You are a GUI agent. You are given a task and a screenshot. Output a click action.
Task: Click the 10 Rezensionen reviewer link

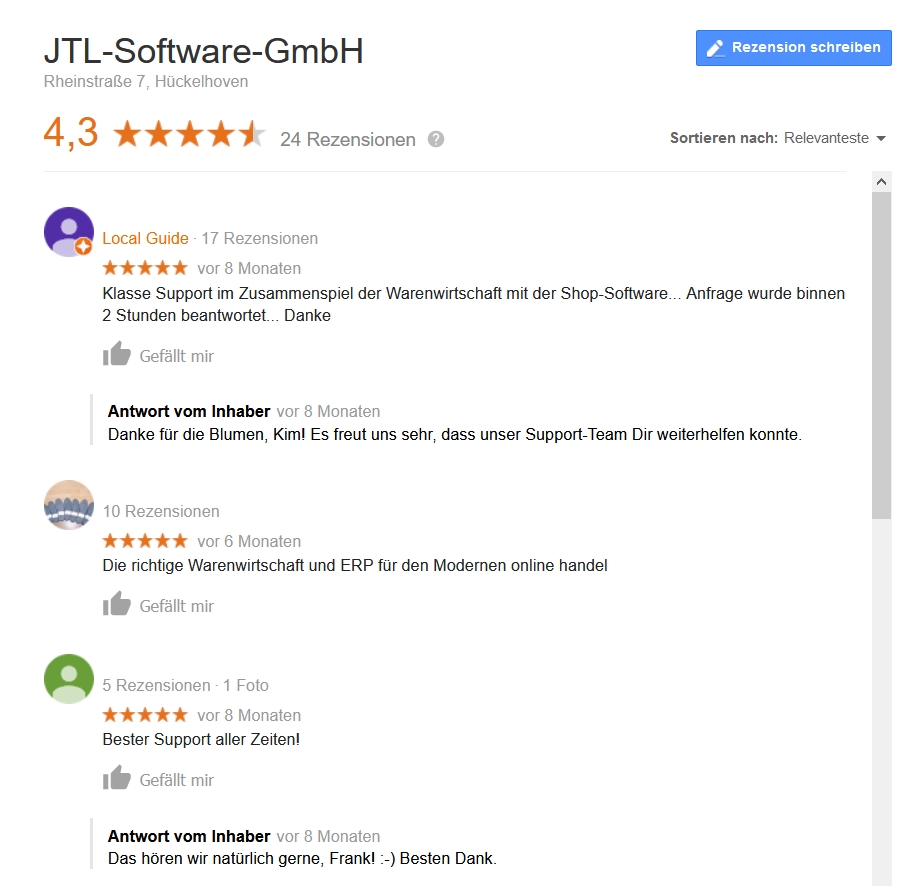[161, 511]
